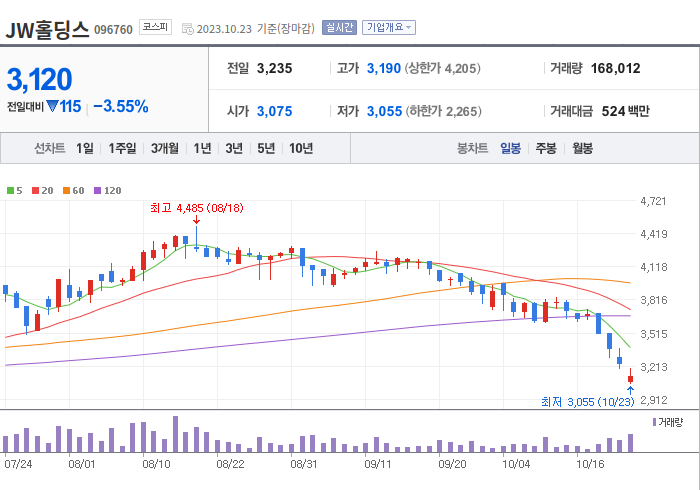The image size is (700, 490).
Task: Click the 하한가 2,265 text
Action: tap(444, 111)
